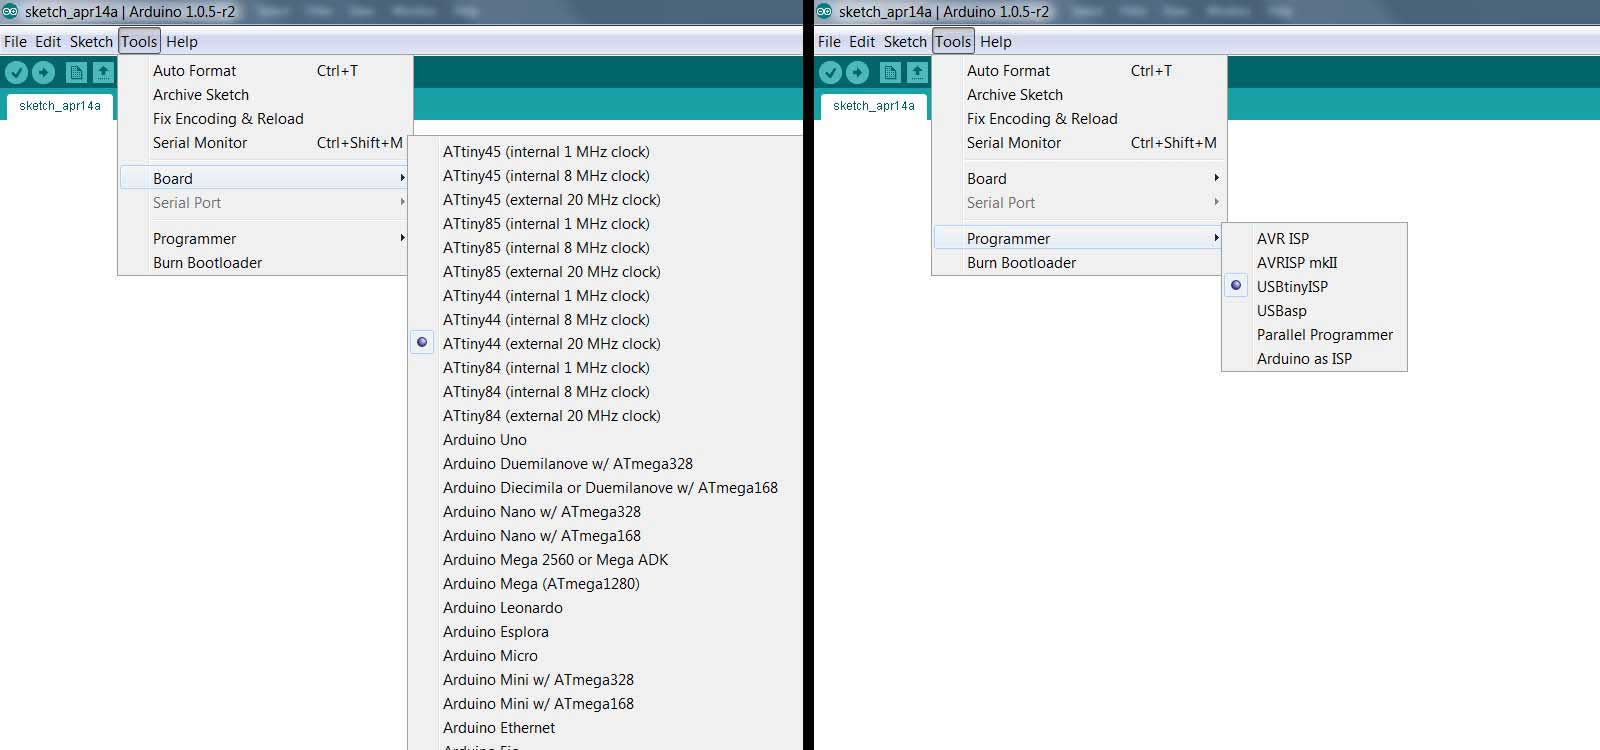
Task: Click the Verify checkmark icon in right window
Action: pyautogui.click(x=830, y=72)
